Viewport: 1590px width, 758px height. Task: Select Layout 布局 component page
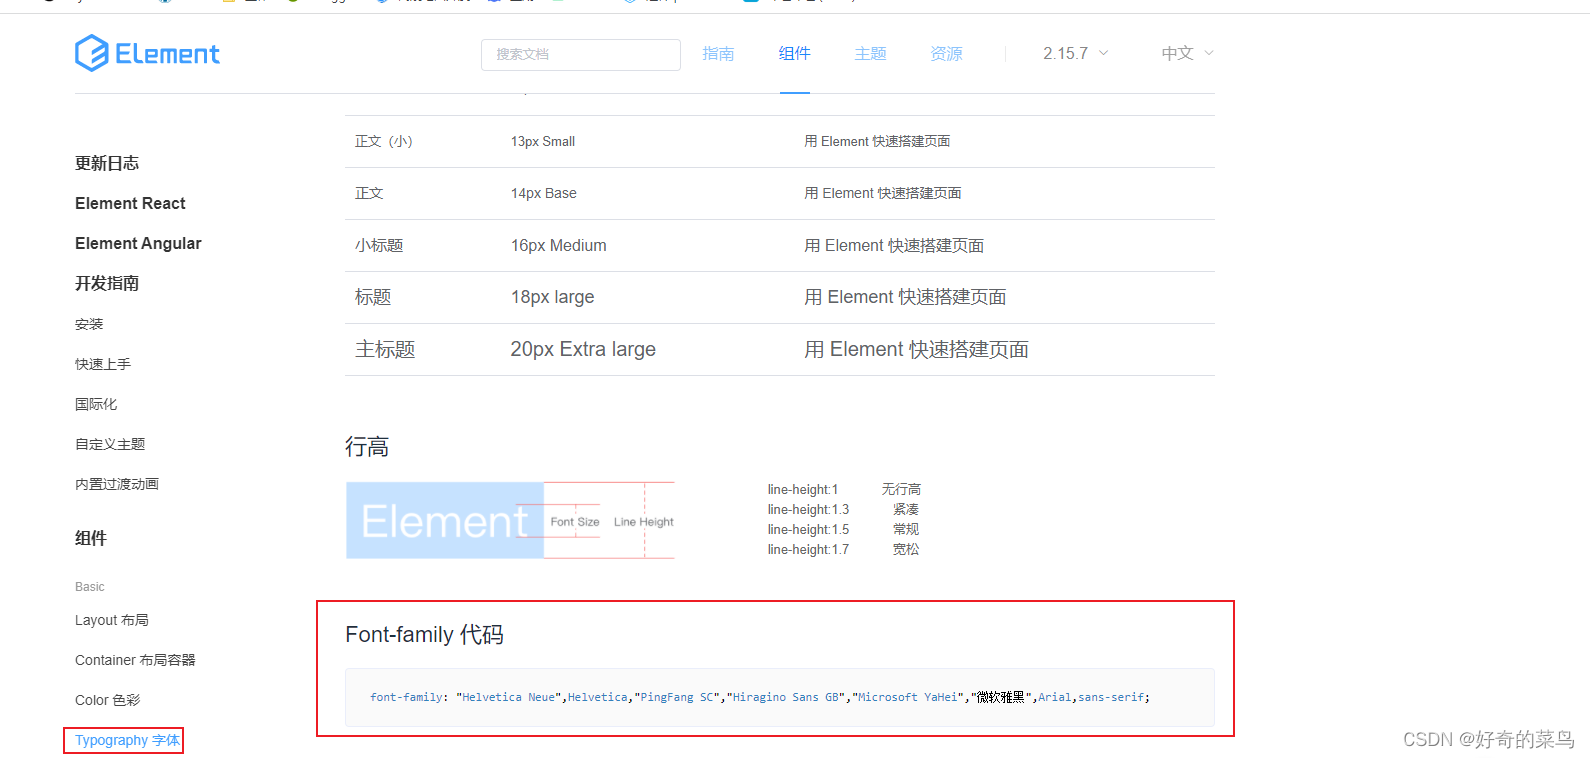tap(112, 620)
